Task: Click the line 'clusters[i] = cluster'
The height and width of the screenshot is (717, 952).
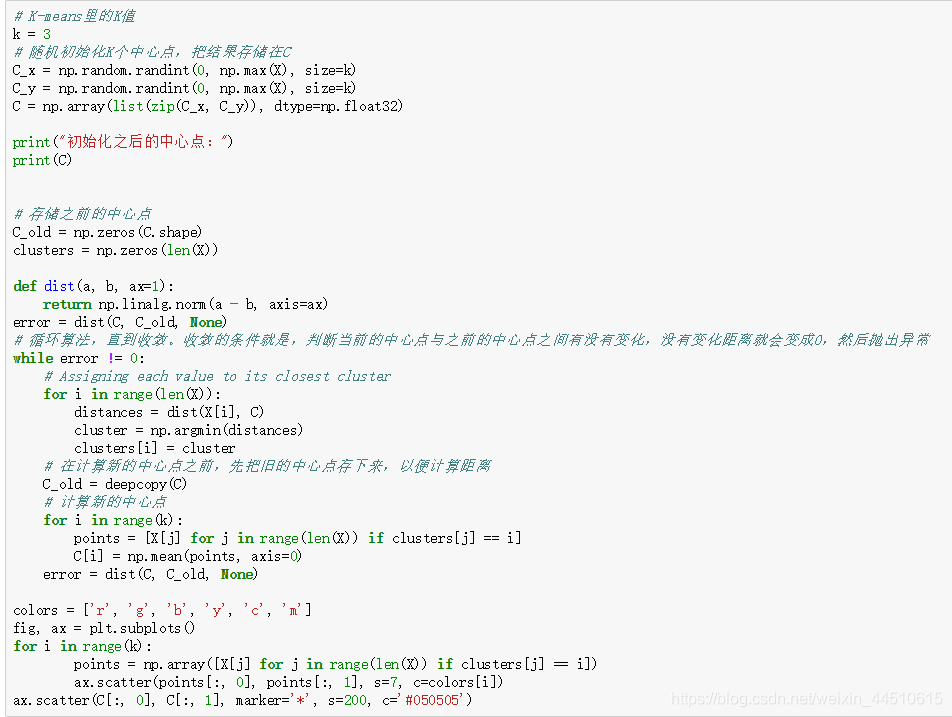Action: tap(154, 449)
